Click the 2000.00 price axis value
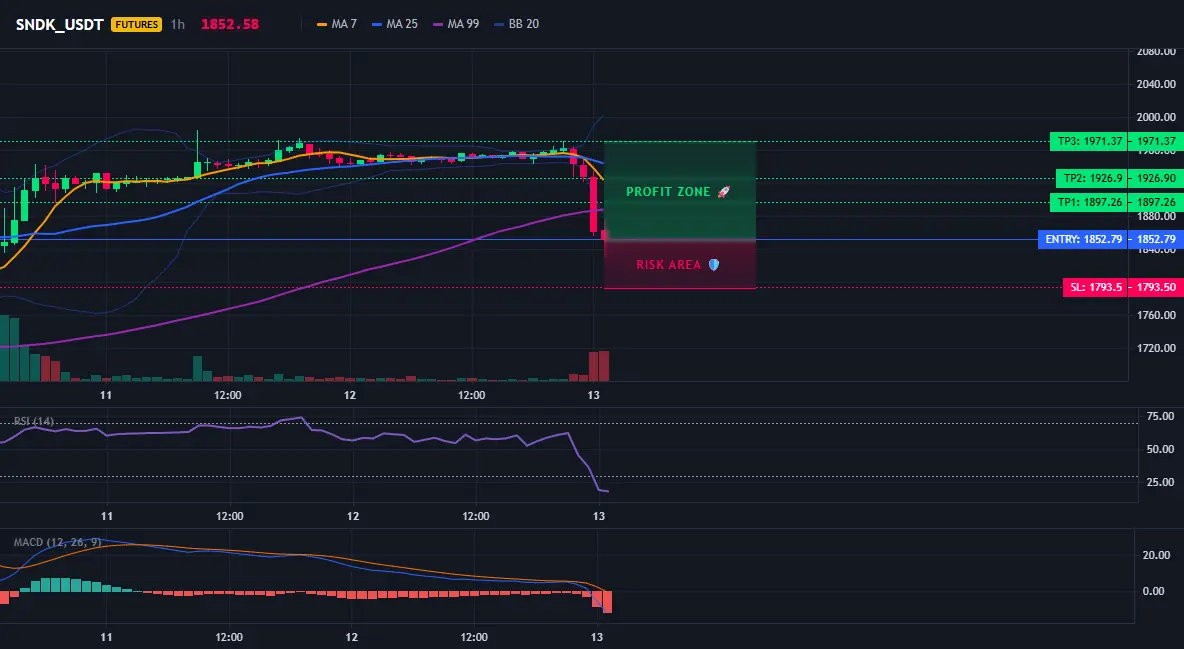This screenshot has height=649, width=1184. [x=1156, y=117]
